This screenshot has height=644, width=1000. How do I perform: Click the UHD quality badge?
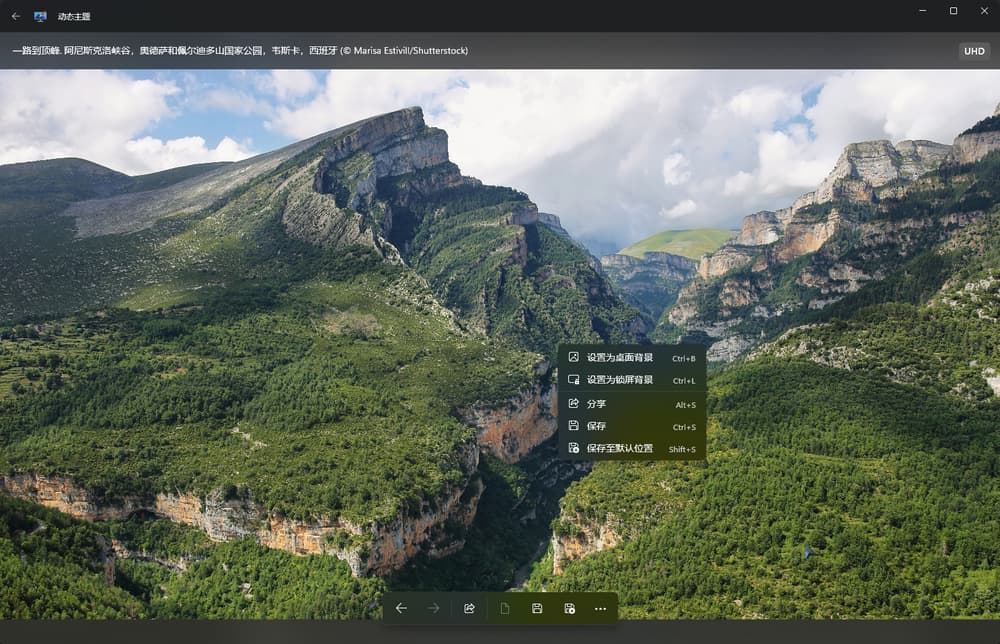tap(973, 51)
